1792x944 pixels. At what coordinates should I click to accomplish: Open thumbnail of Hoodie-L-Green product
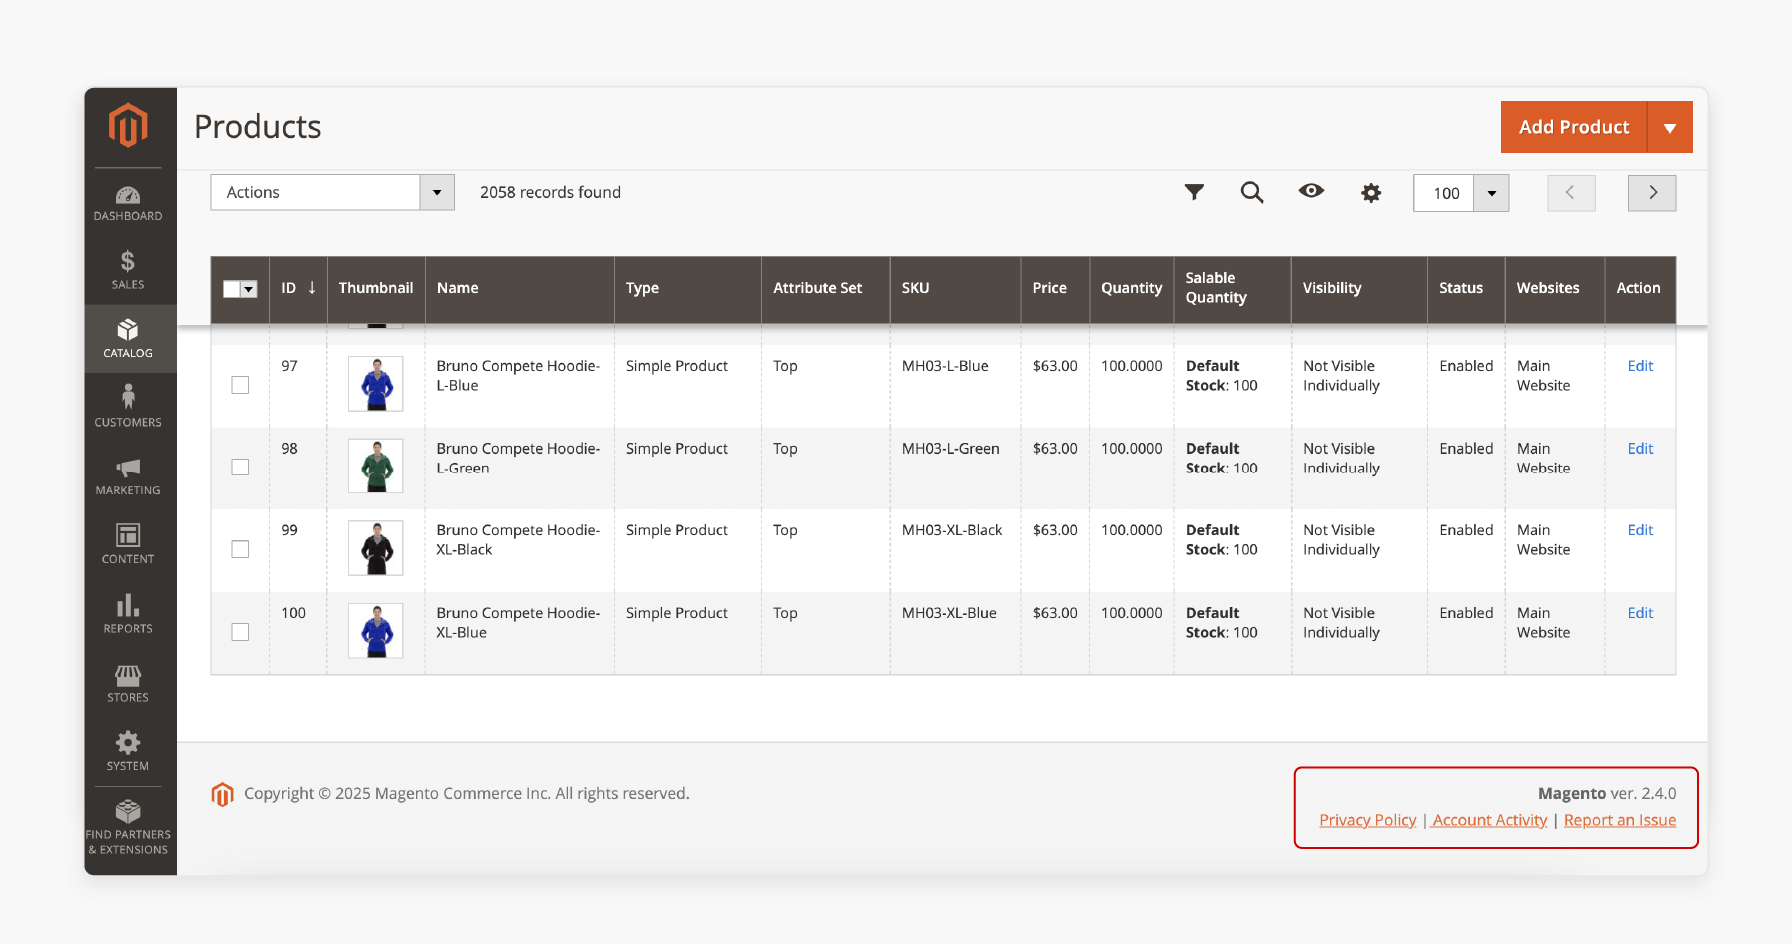(376, 466)
